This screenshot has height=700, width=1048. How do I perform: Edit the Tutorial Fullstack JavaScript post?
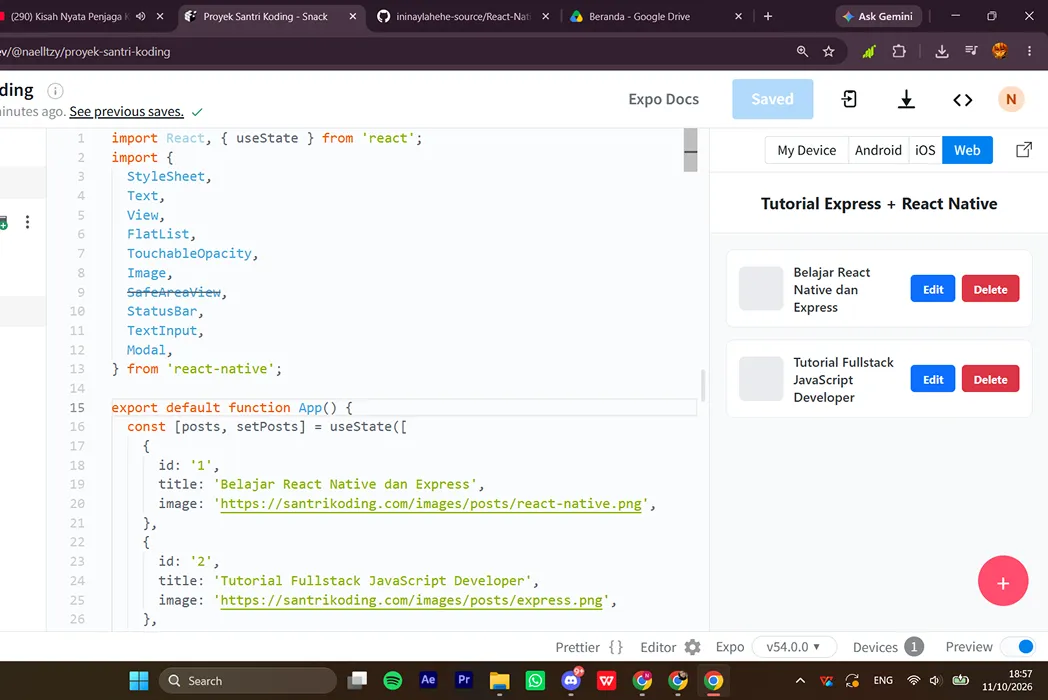click(x=933, y=380)
